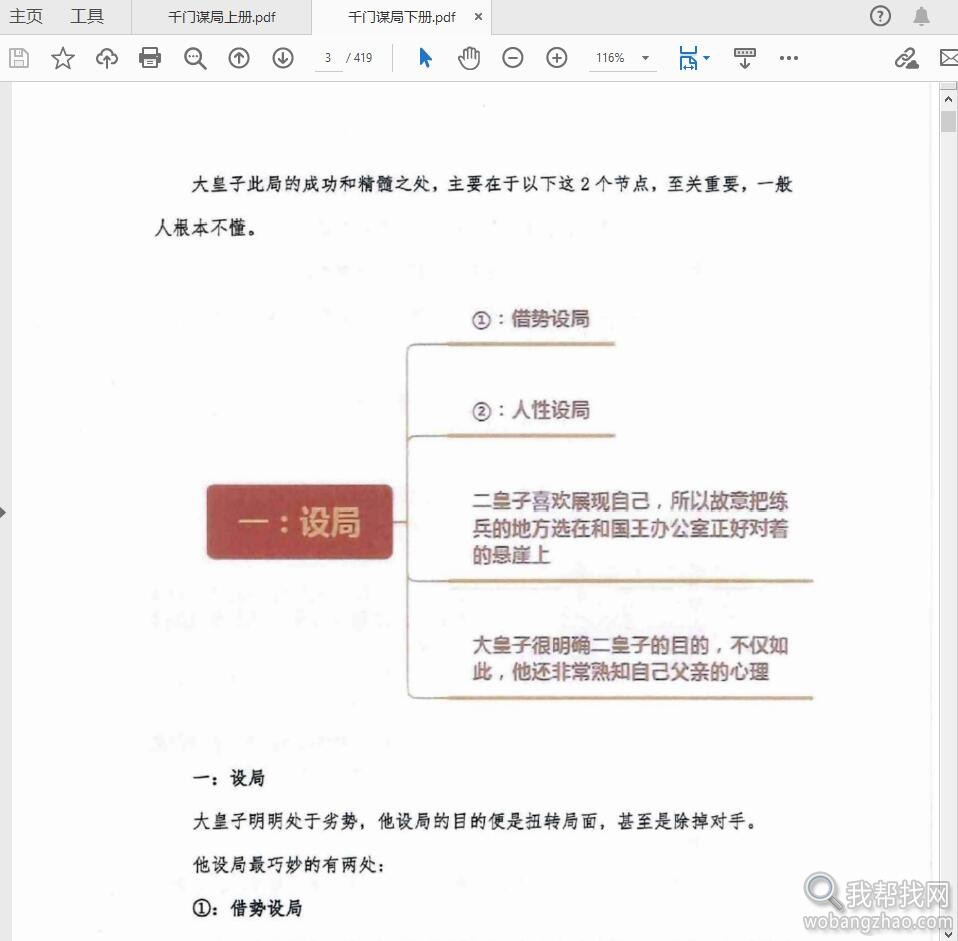
Task: Click the total page count / 419
Action: 359,58
